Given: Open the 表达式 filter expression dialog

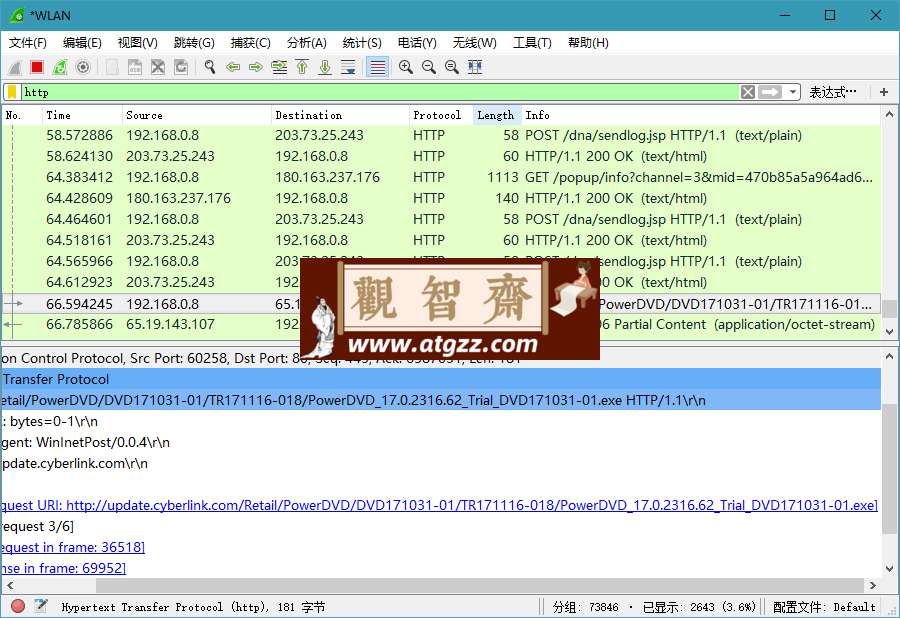Looking at the screenshot, I should (832, 92).
